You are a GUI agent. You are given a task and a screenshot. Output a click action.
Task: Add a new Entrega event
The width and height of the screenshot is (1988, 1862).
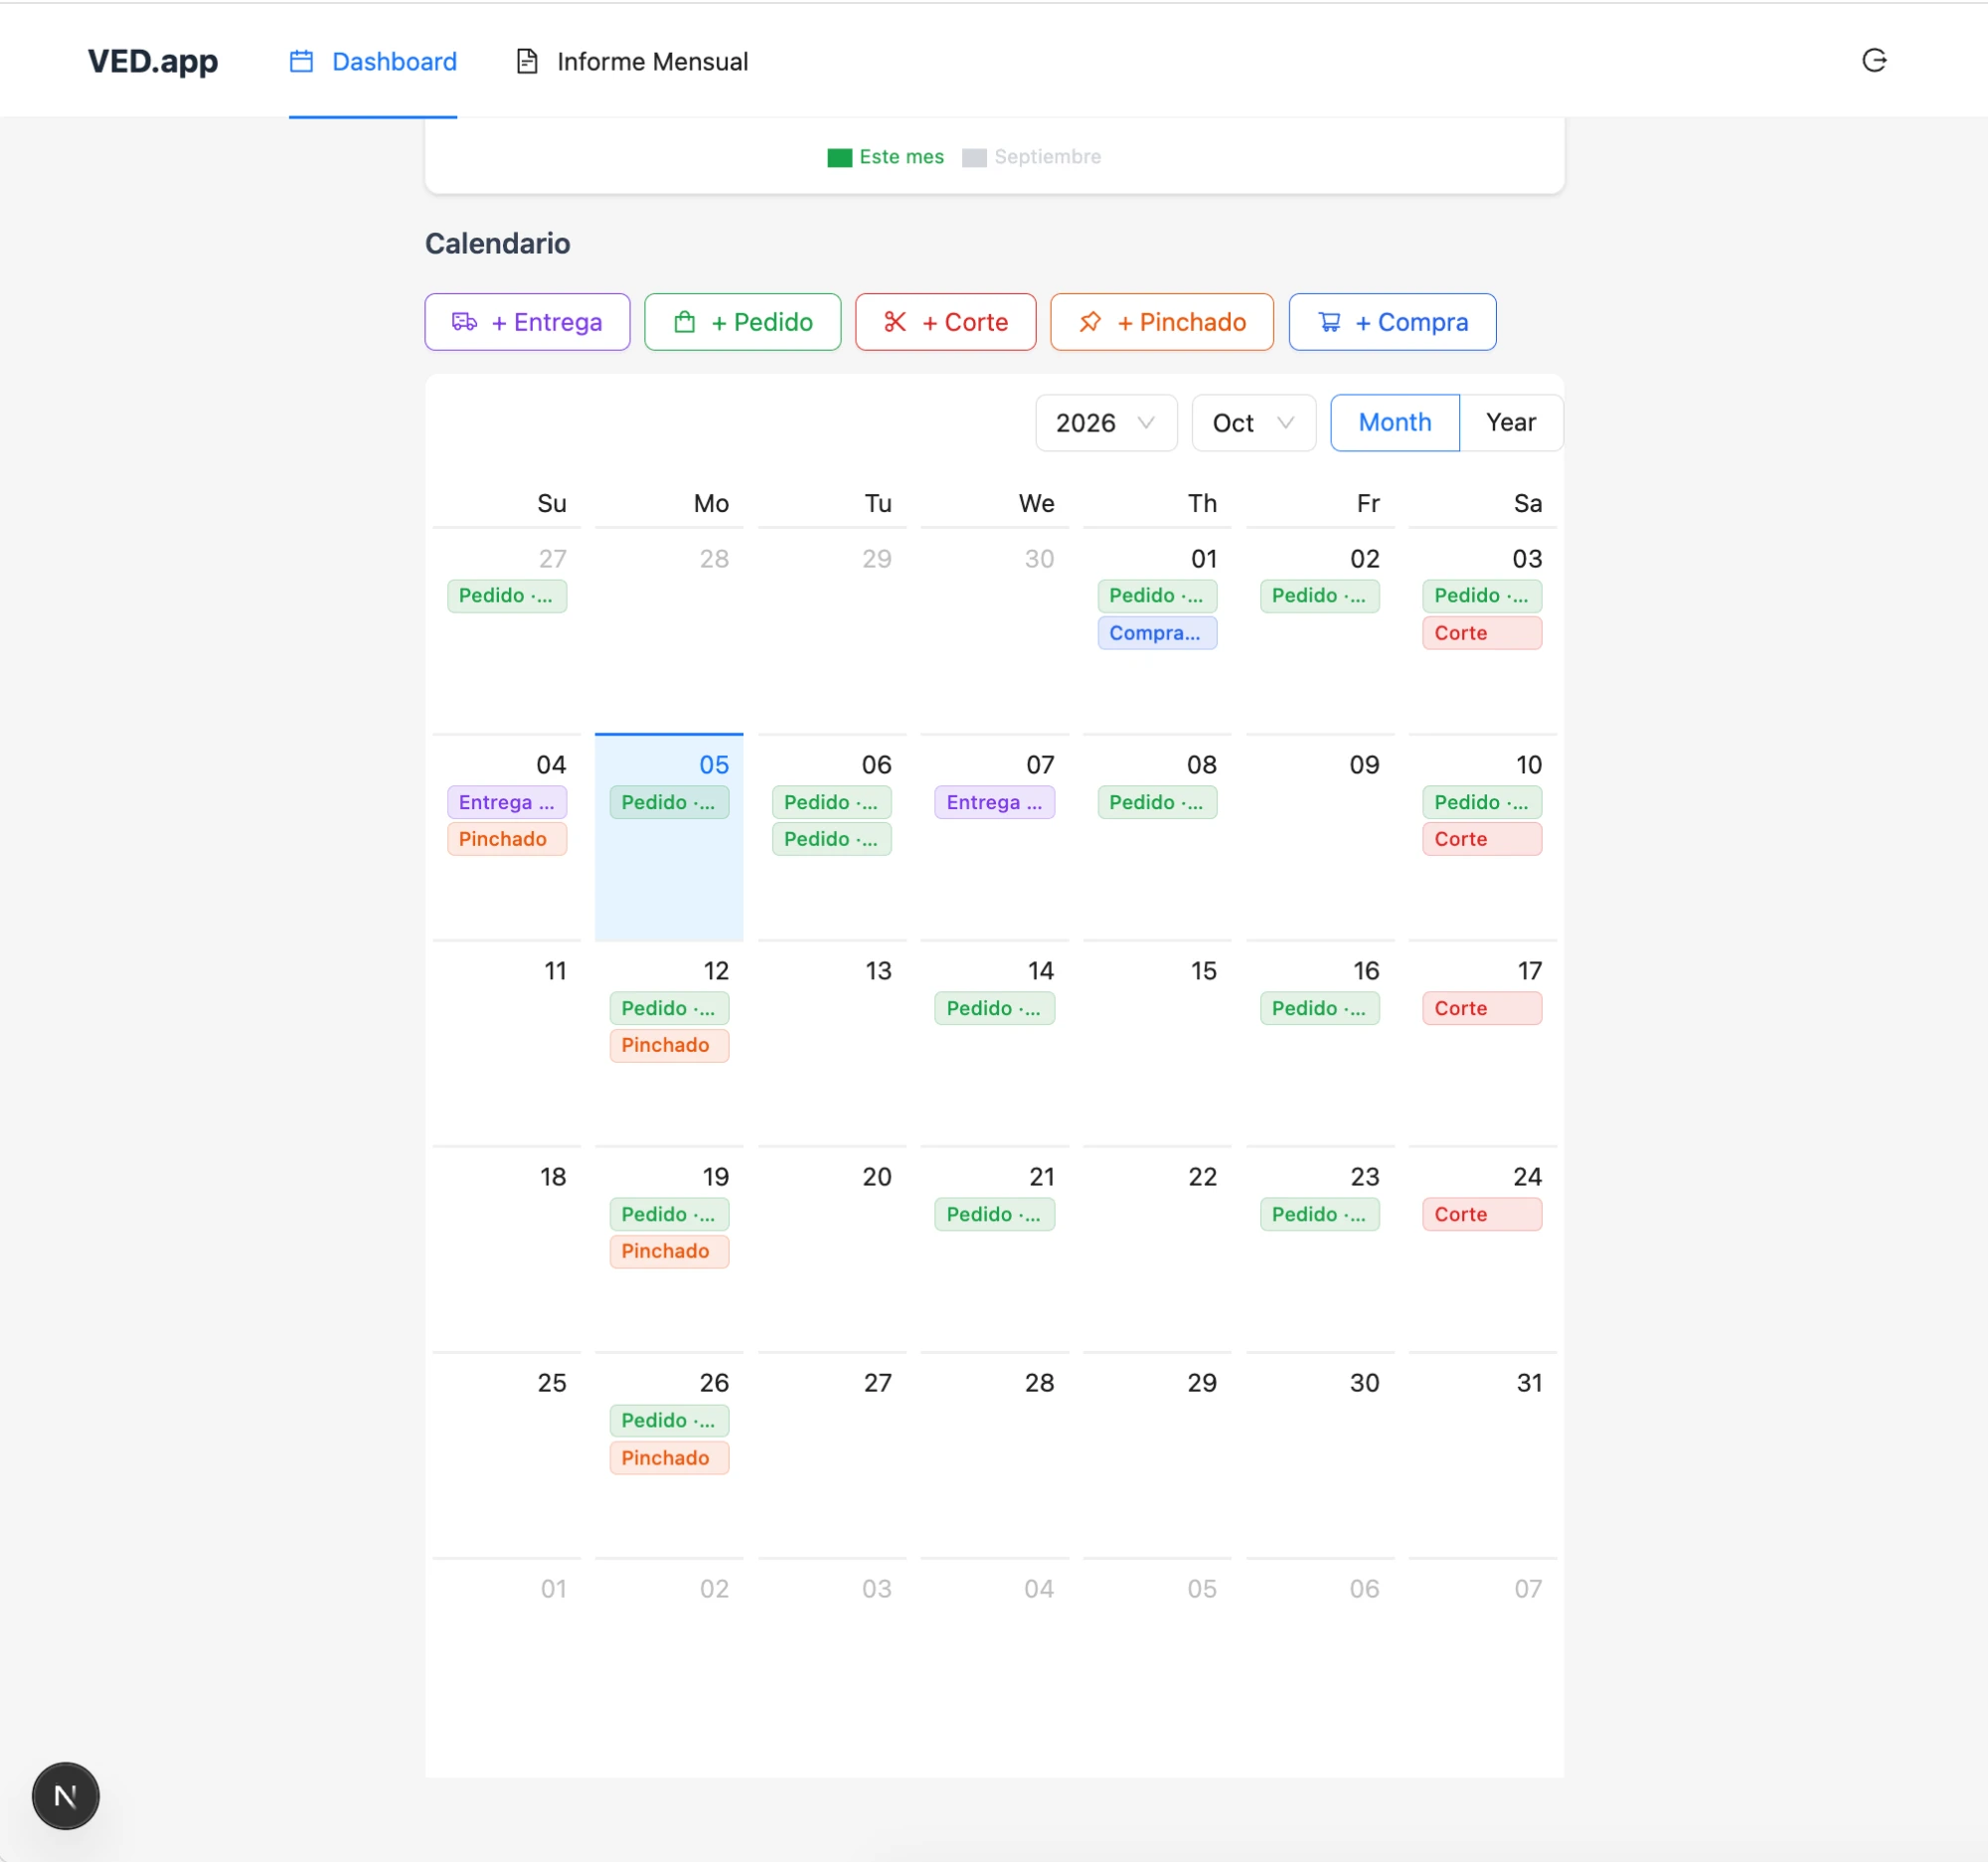(x=527, y=322)
